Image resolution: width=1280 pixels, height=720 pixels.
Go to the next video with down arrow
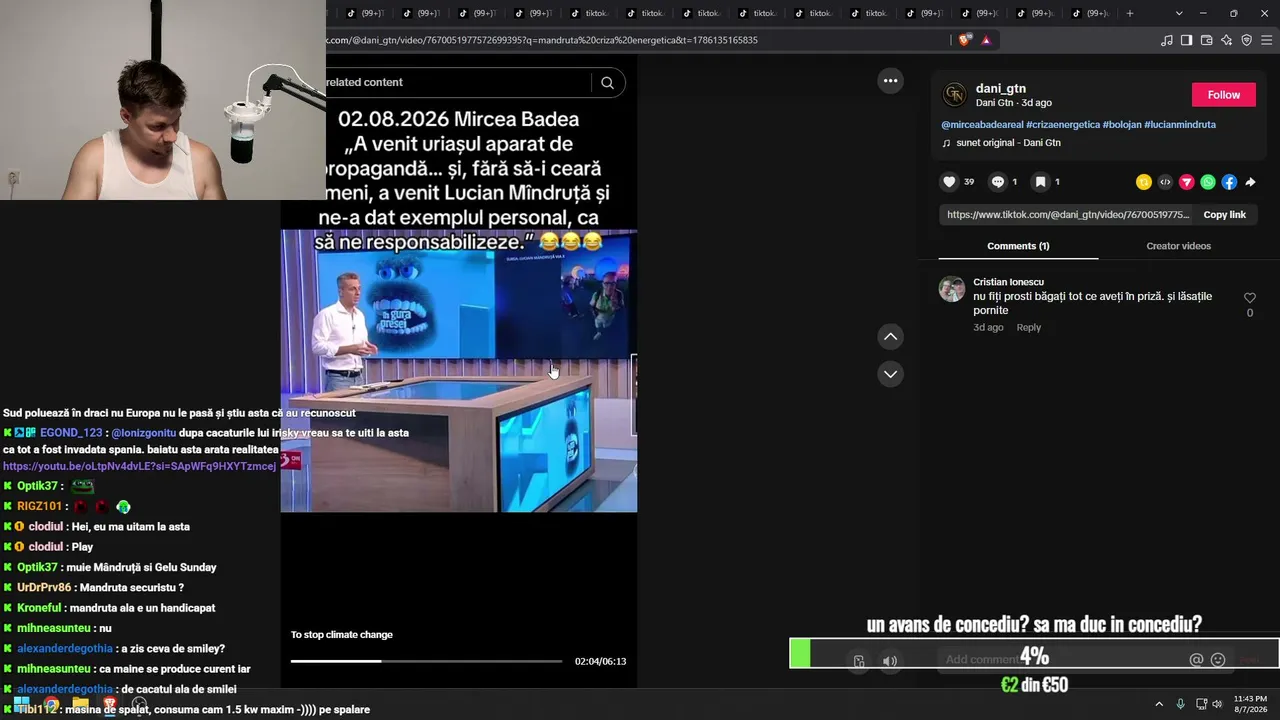tap(890, 374)
